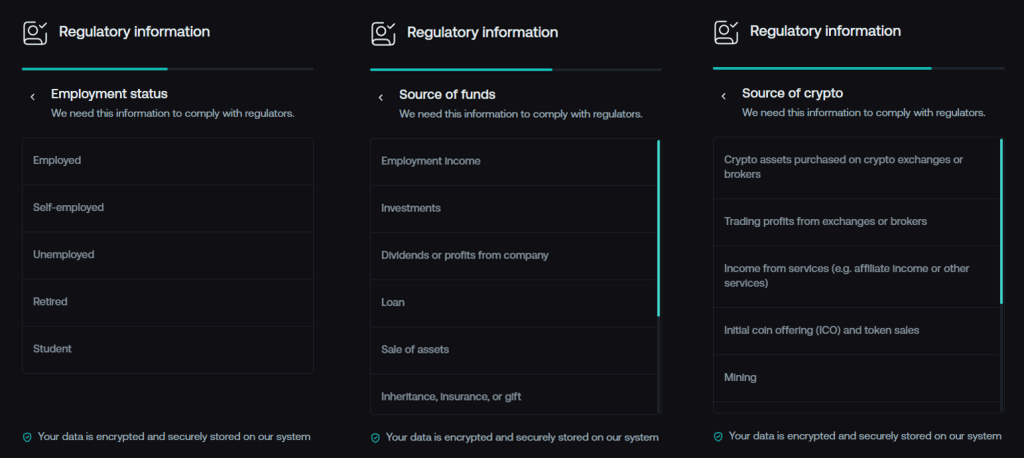Screen dimensions: 1024x458
Task: Pick Student as employment status
Action: pyautogui.click(x=168, y=350)
